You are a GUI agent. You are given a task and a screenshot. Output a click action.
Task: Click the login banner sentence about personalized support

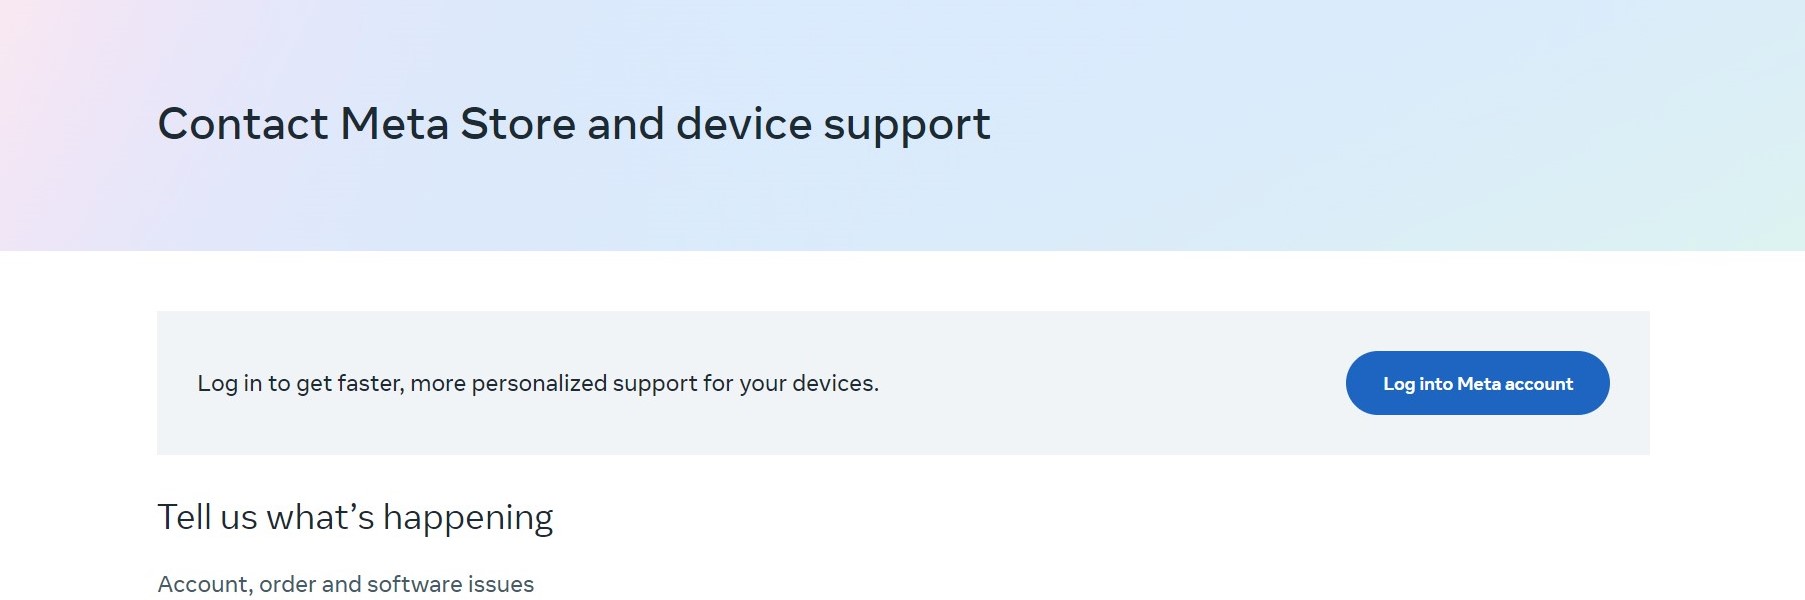[538, 384]
